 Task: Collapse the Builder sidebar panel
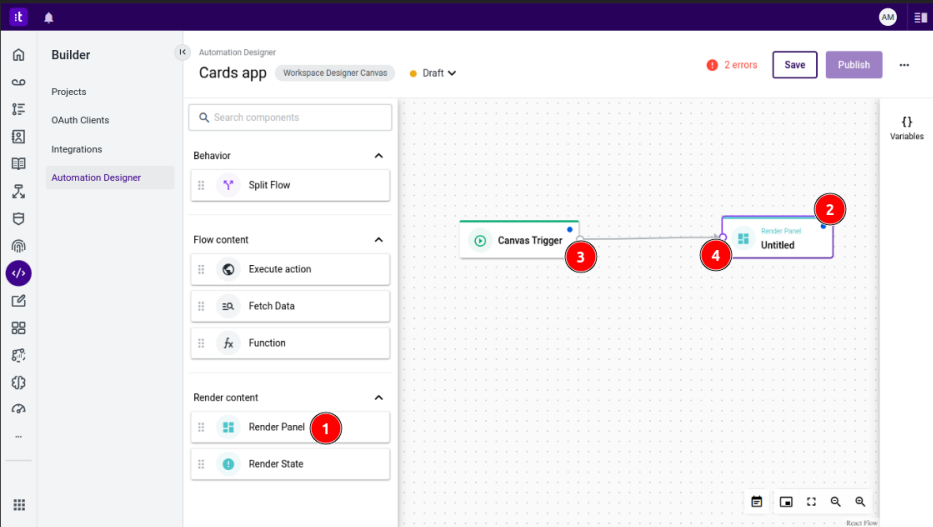click(x=182, y=52)
